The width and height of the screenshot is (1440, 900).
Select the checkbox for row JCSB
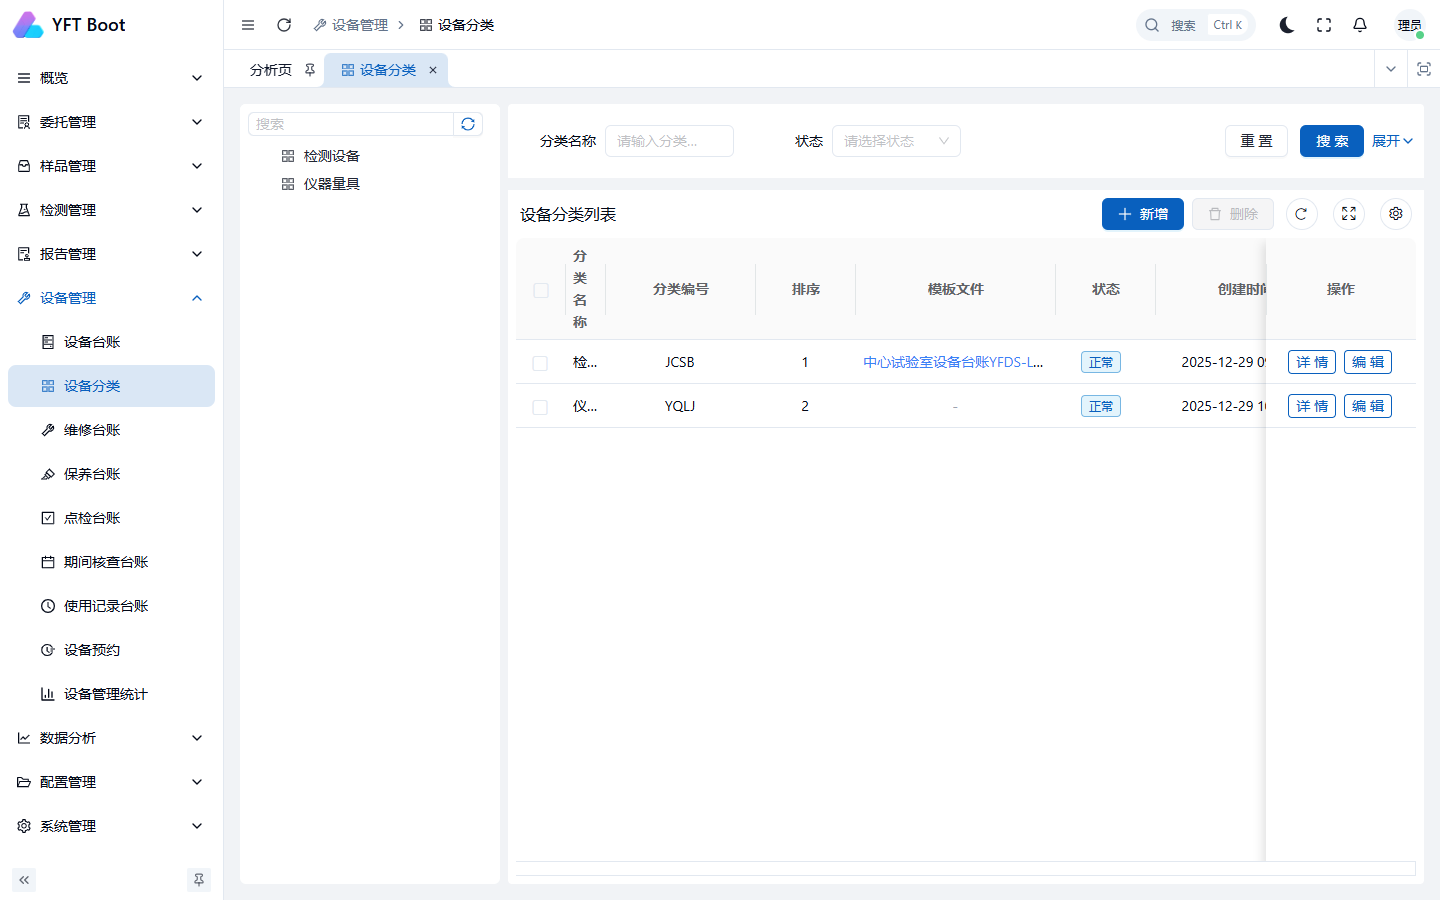click(x=540, y=363)
